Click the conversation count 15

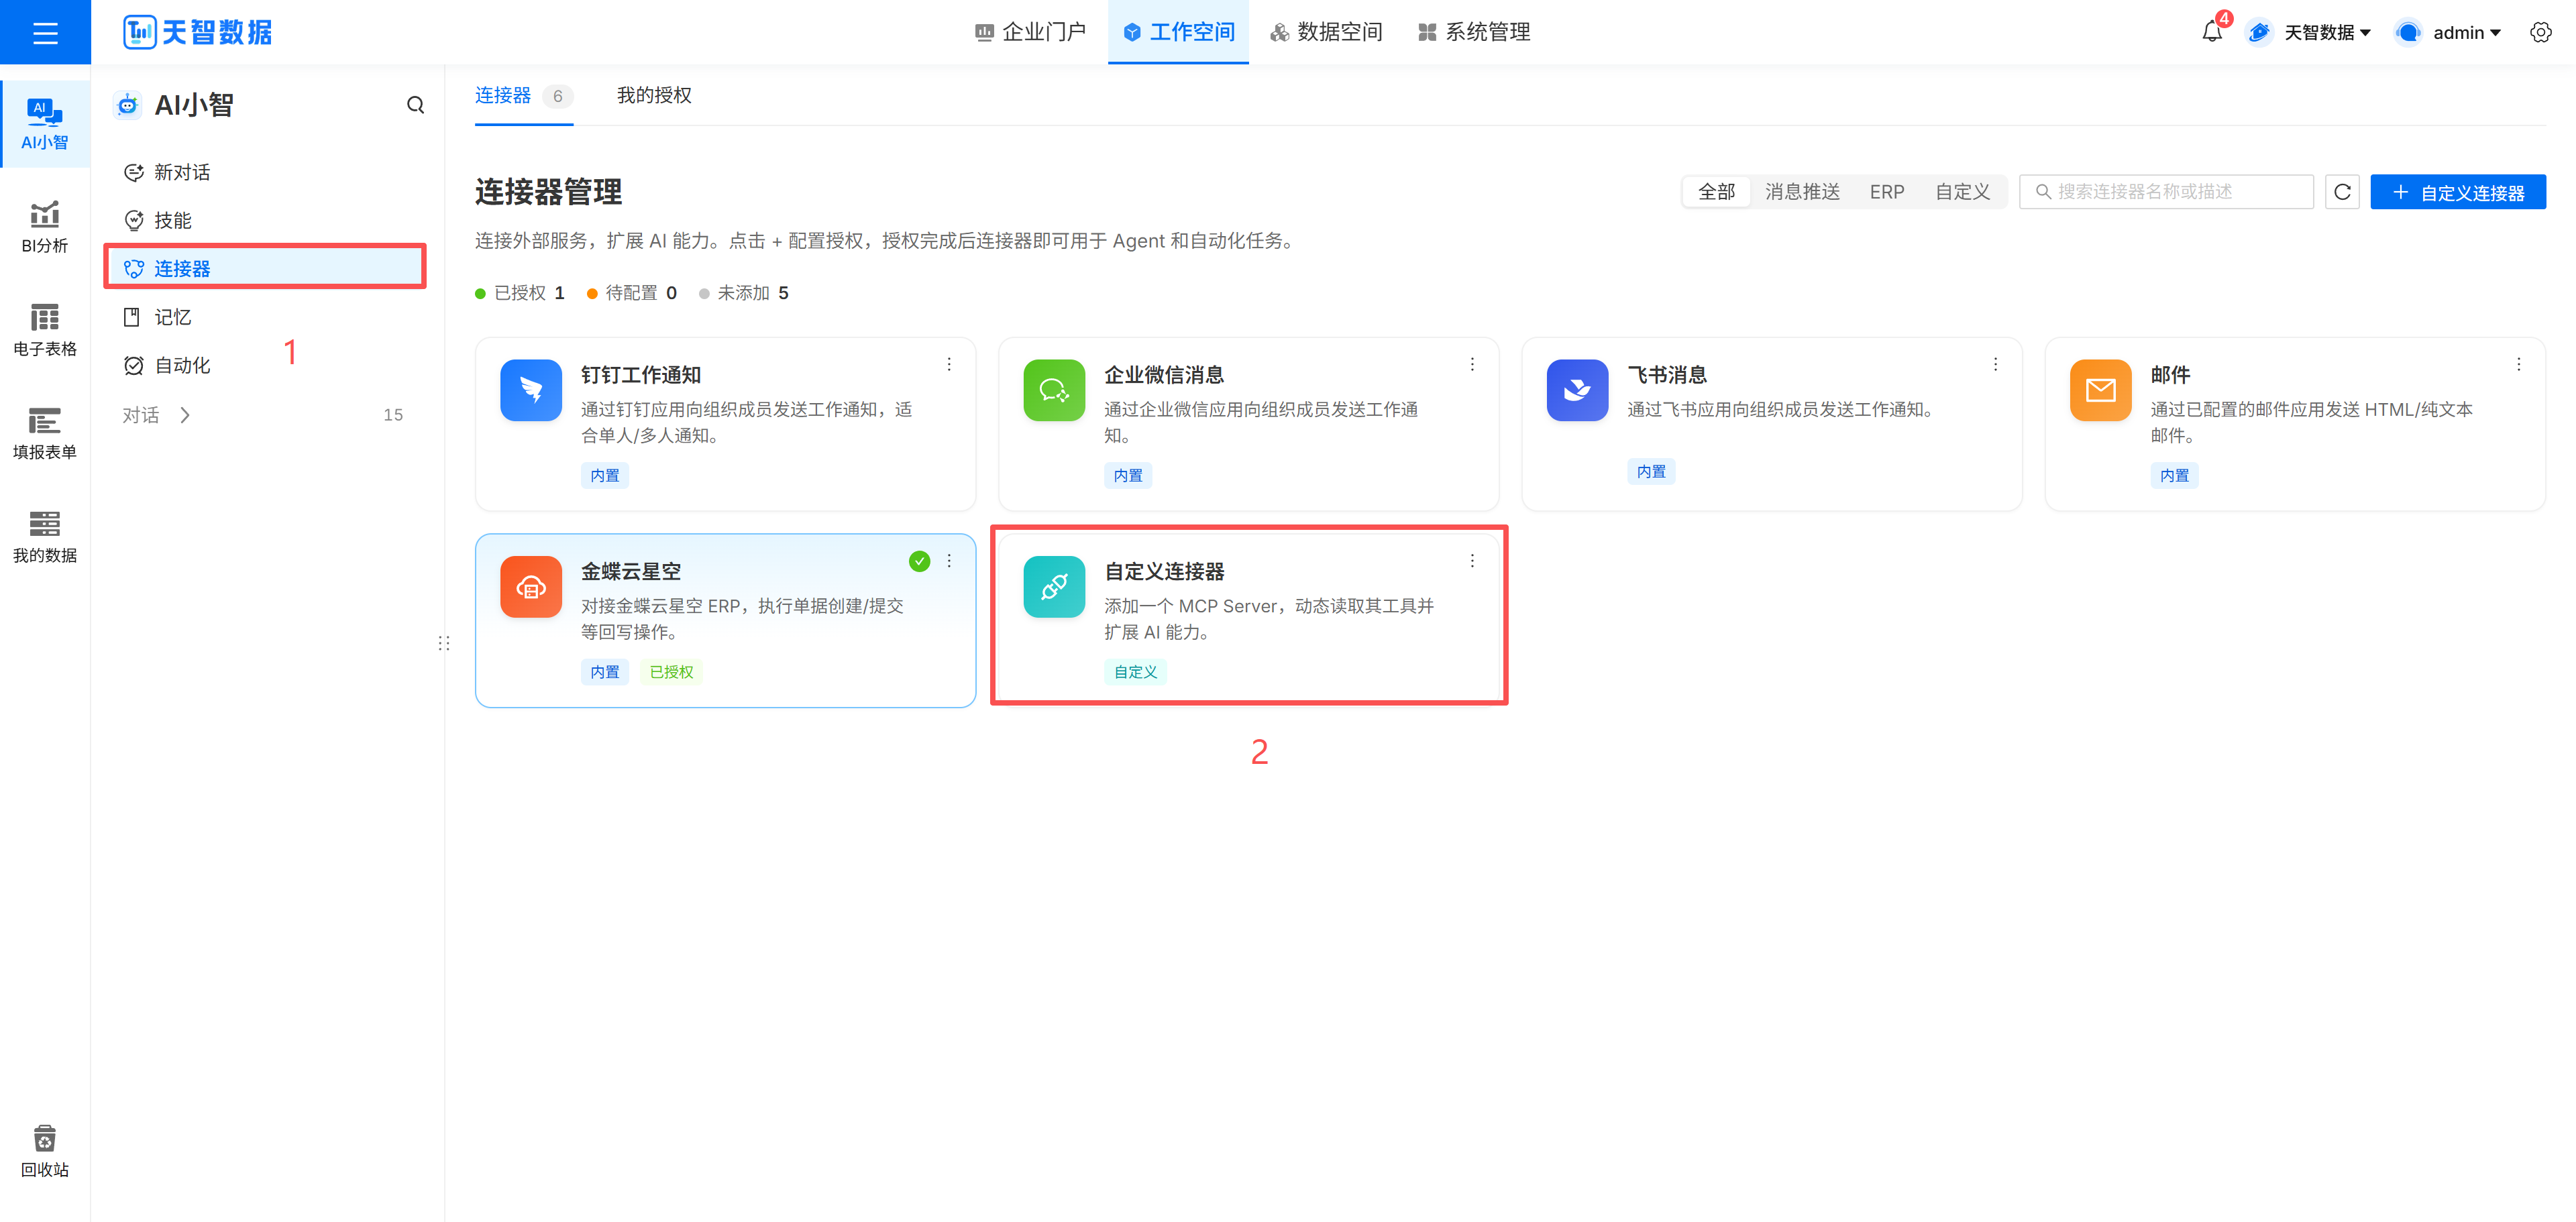(x=393, y=415)
